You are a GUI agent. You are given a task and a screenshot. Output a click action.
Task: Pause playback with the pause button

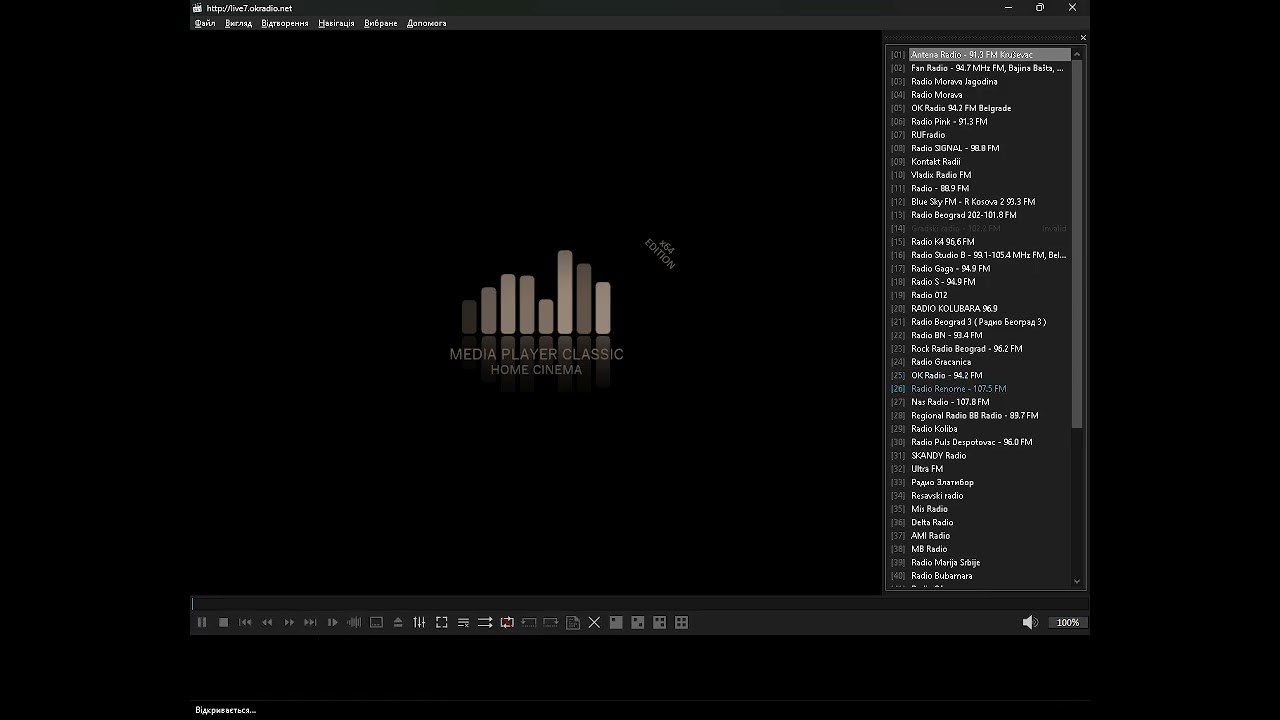click(202, 622)
